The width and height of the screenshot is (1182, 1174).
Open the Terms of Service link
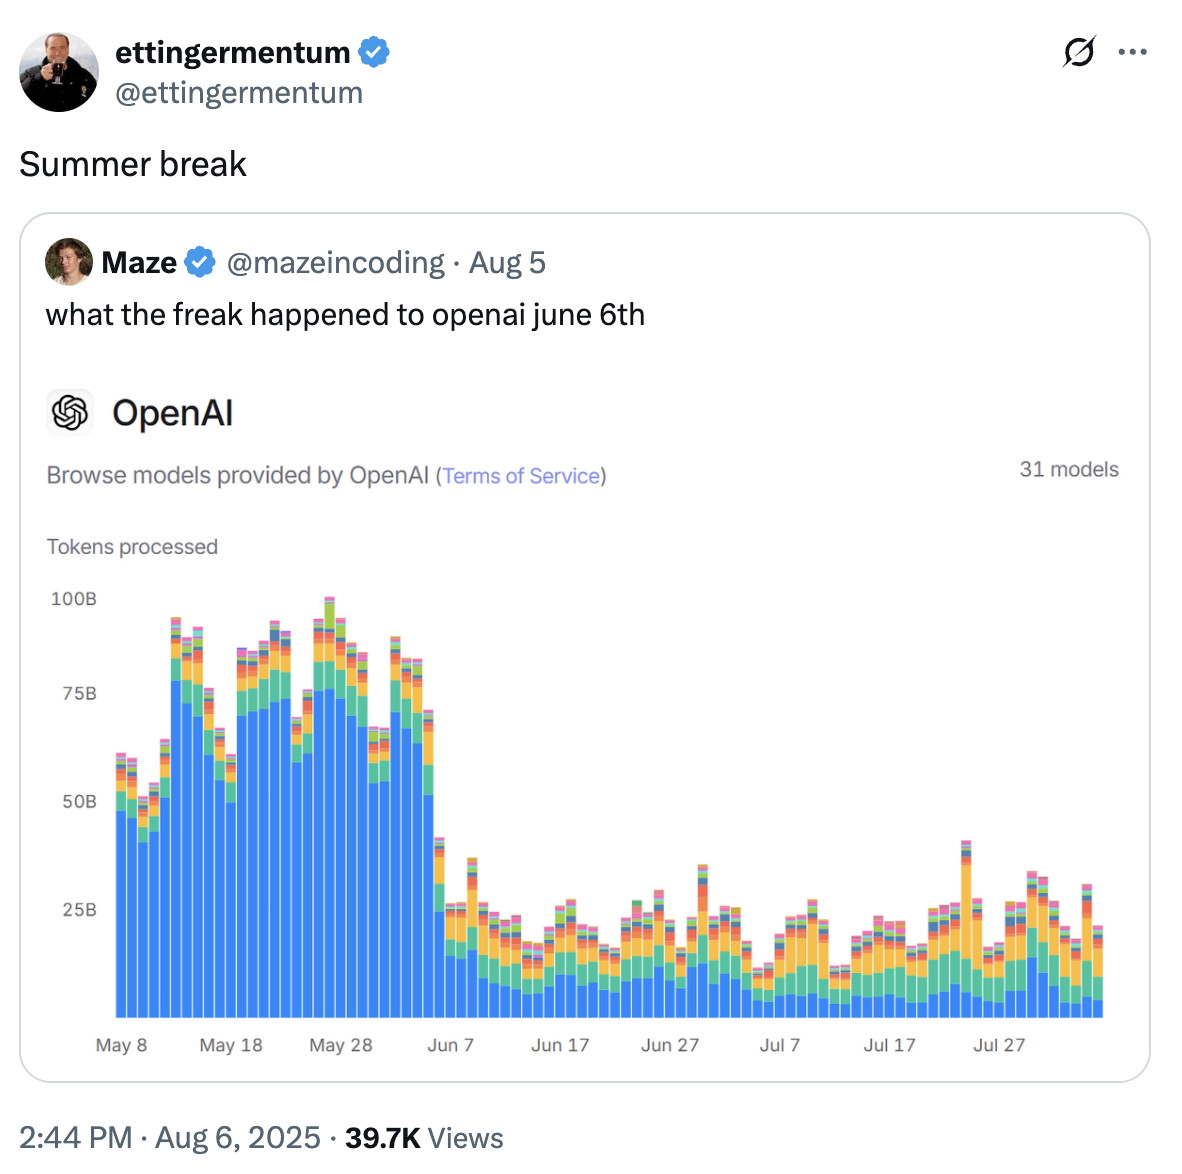coord(521,476)
